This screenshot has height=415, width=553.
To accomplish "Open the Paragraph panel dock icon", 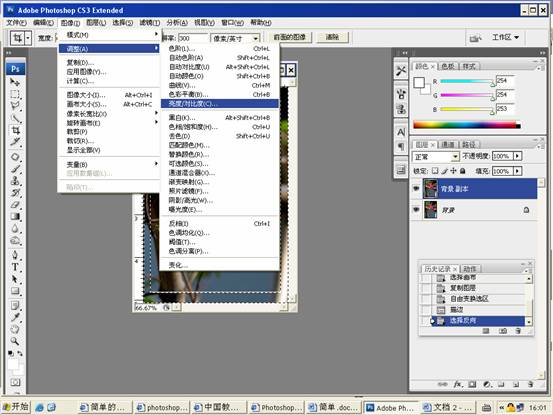I will click(401, 146).
